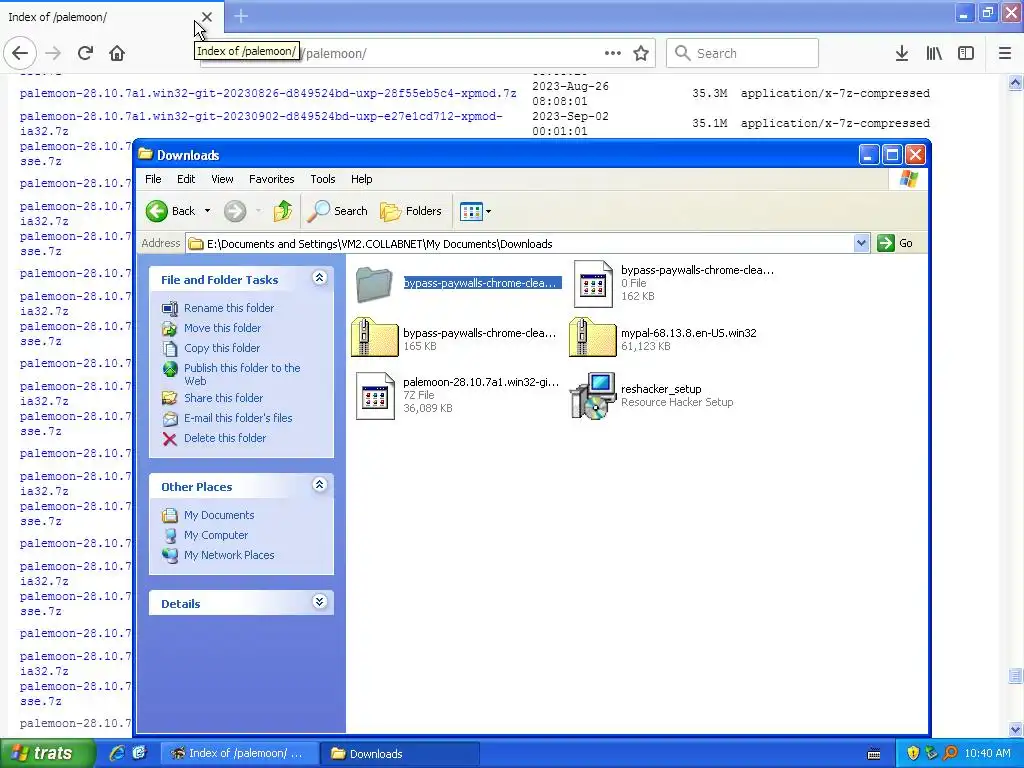Collapse the File and Folder Tasks panel
Image resolution: width=1024 pixels, height=768 pixels.
click(319, 278)
